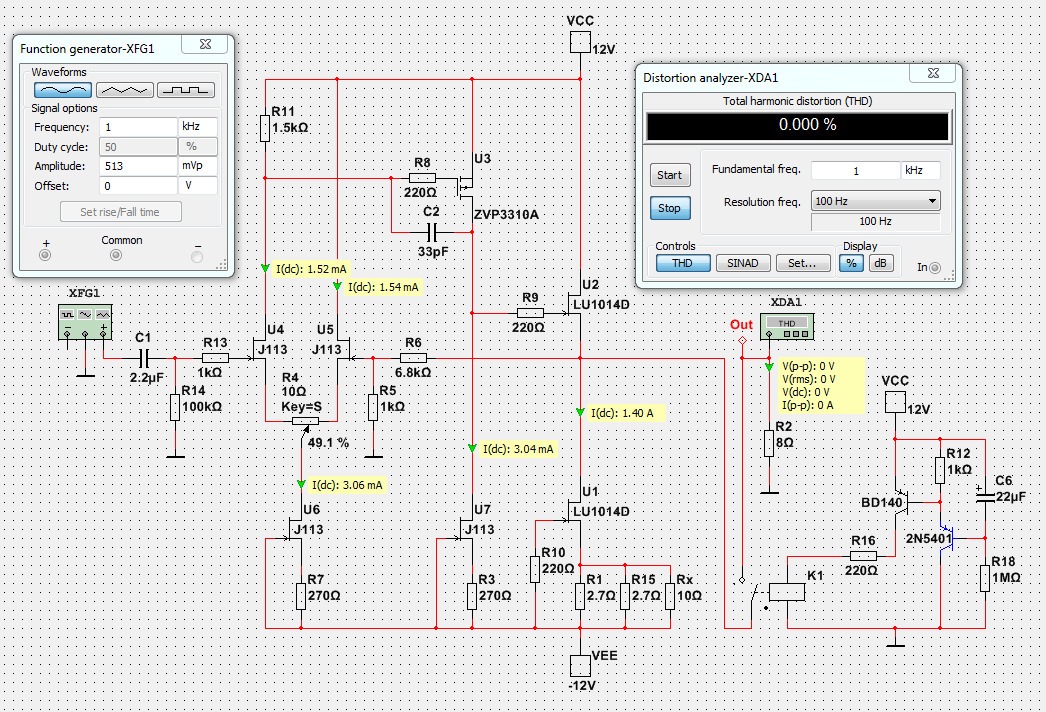Click the Out probe connector
The image size is (1046, 712).
[x=742, y=340]
